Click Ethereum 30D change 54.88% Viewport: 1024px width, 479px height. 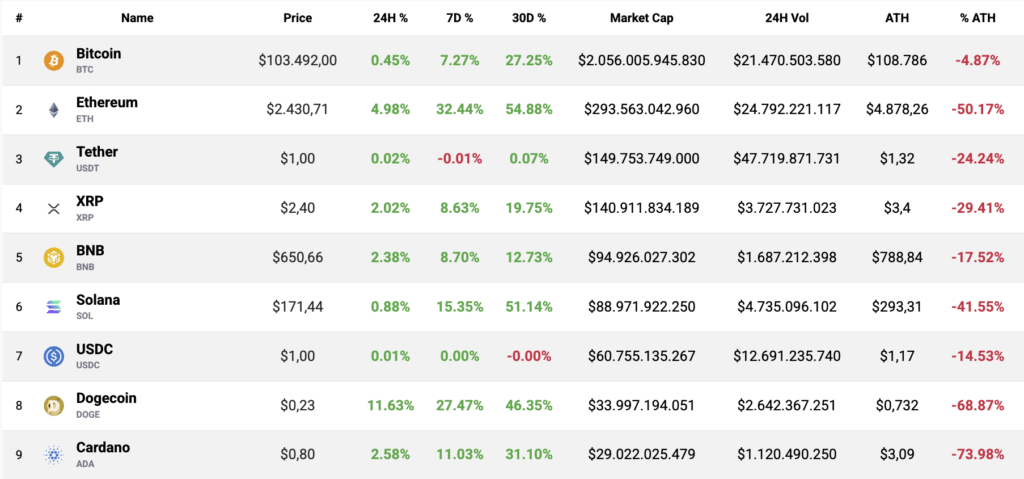(x=529, y=110)
